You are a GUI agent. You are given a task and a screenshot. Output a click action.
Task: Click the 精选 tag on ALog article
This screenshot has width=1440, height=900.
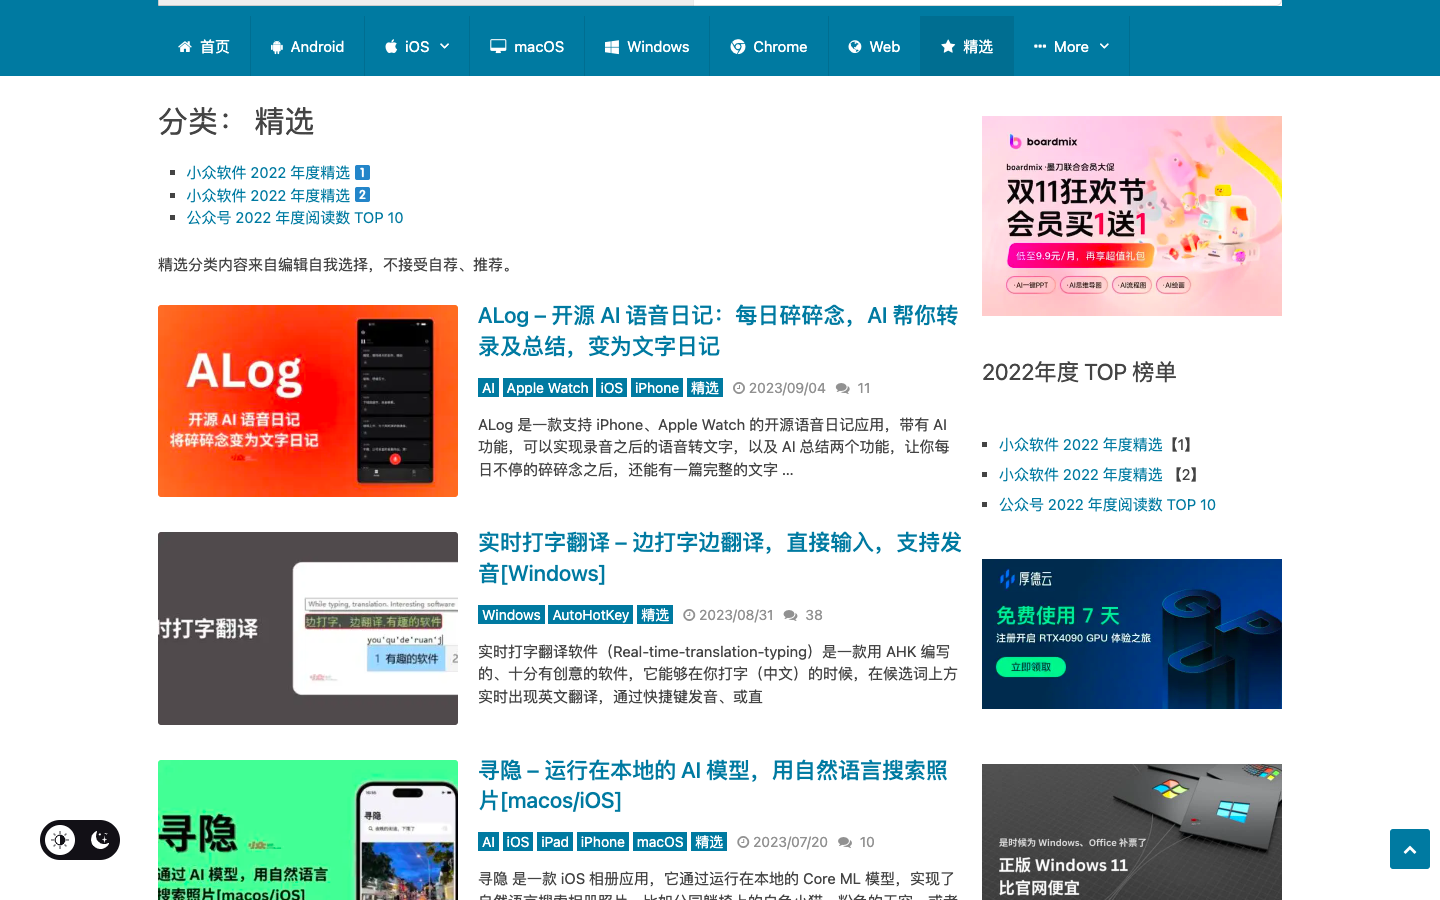pos(705,388)
